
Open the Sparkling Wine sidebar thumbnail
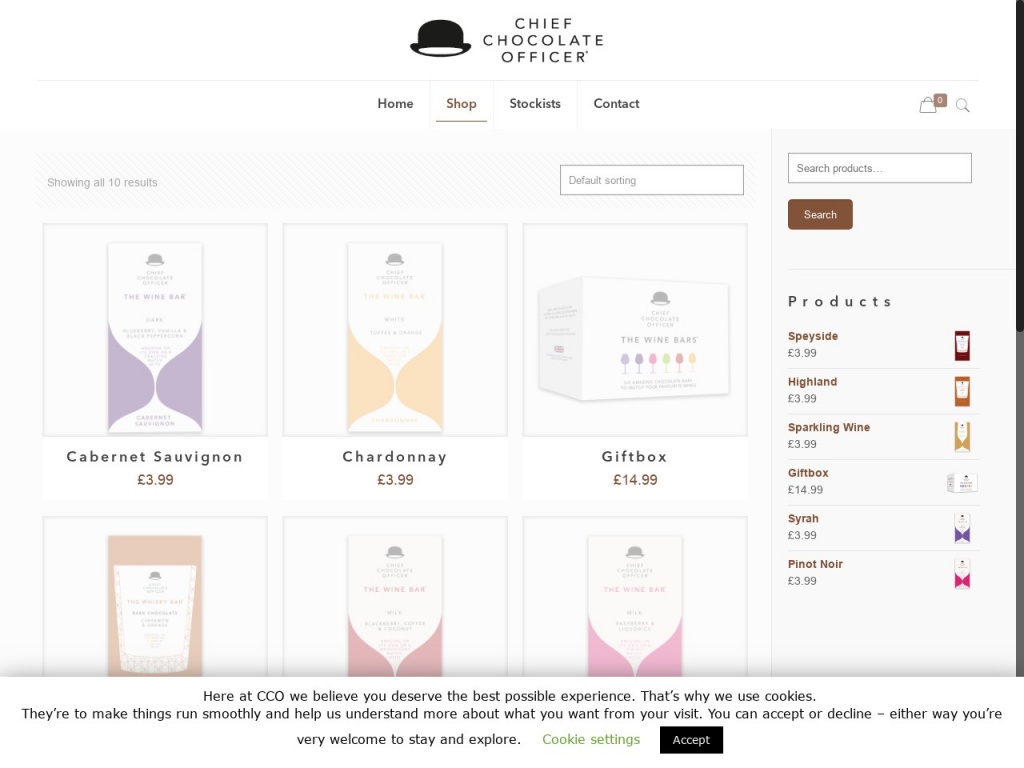click(x=962, y=437)
